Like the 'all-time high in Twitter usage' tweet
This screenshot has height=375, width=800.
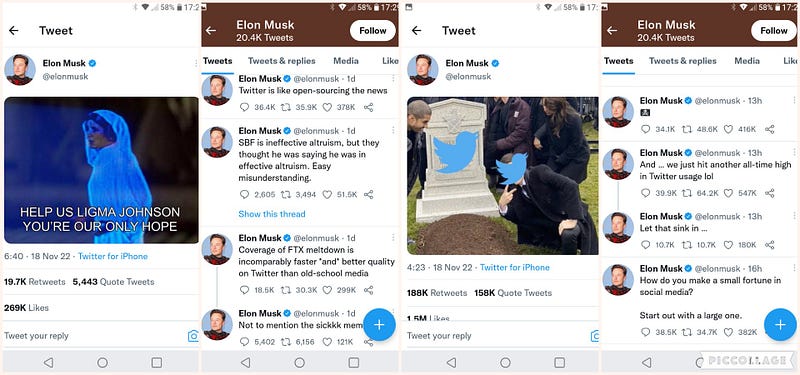[728, 193]
